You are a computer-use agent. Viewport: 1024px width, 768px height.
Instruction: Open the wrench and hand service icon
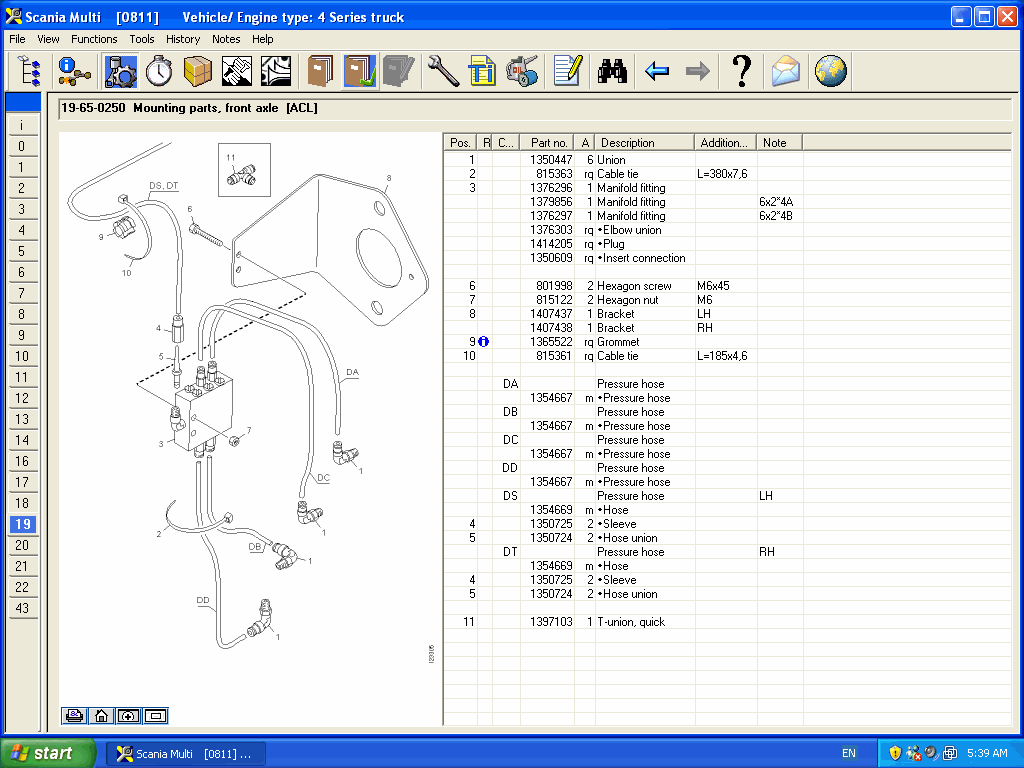click(236, 71)
